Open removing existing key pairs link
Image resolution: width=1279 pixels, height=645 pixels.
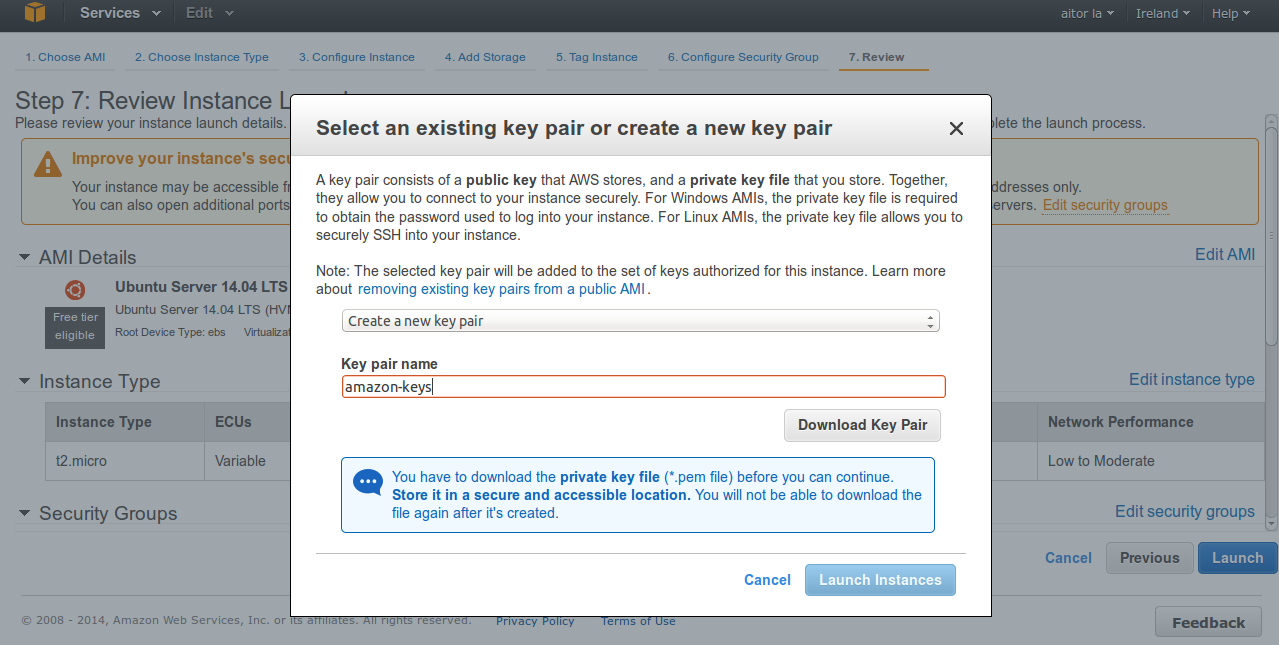pos(502,289)
